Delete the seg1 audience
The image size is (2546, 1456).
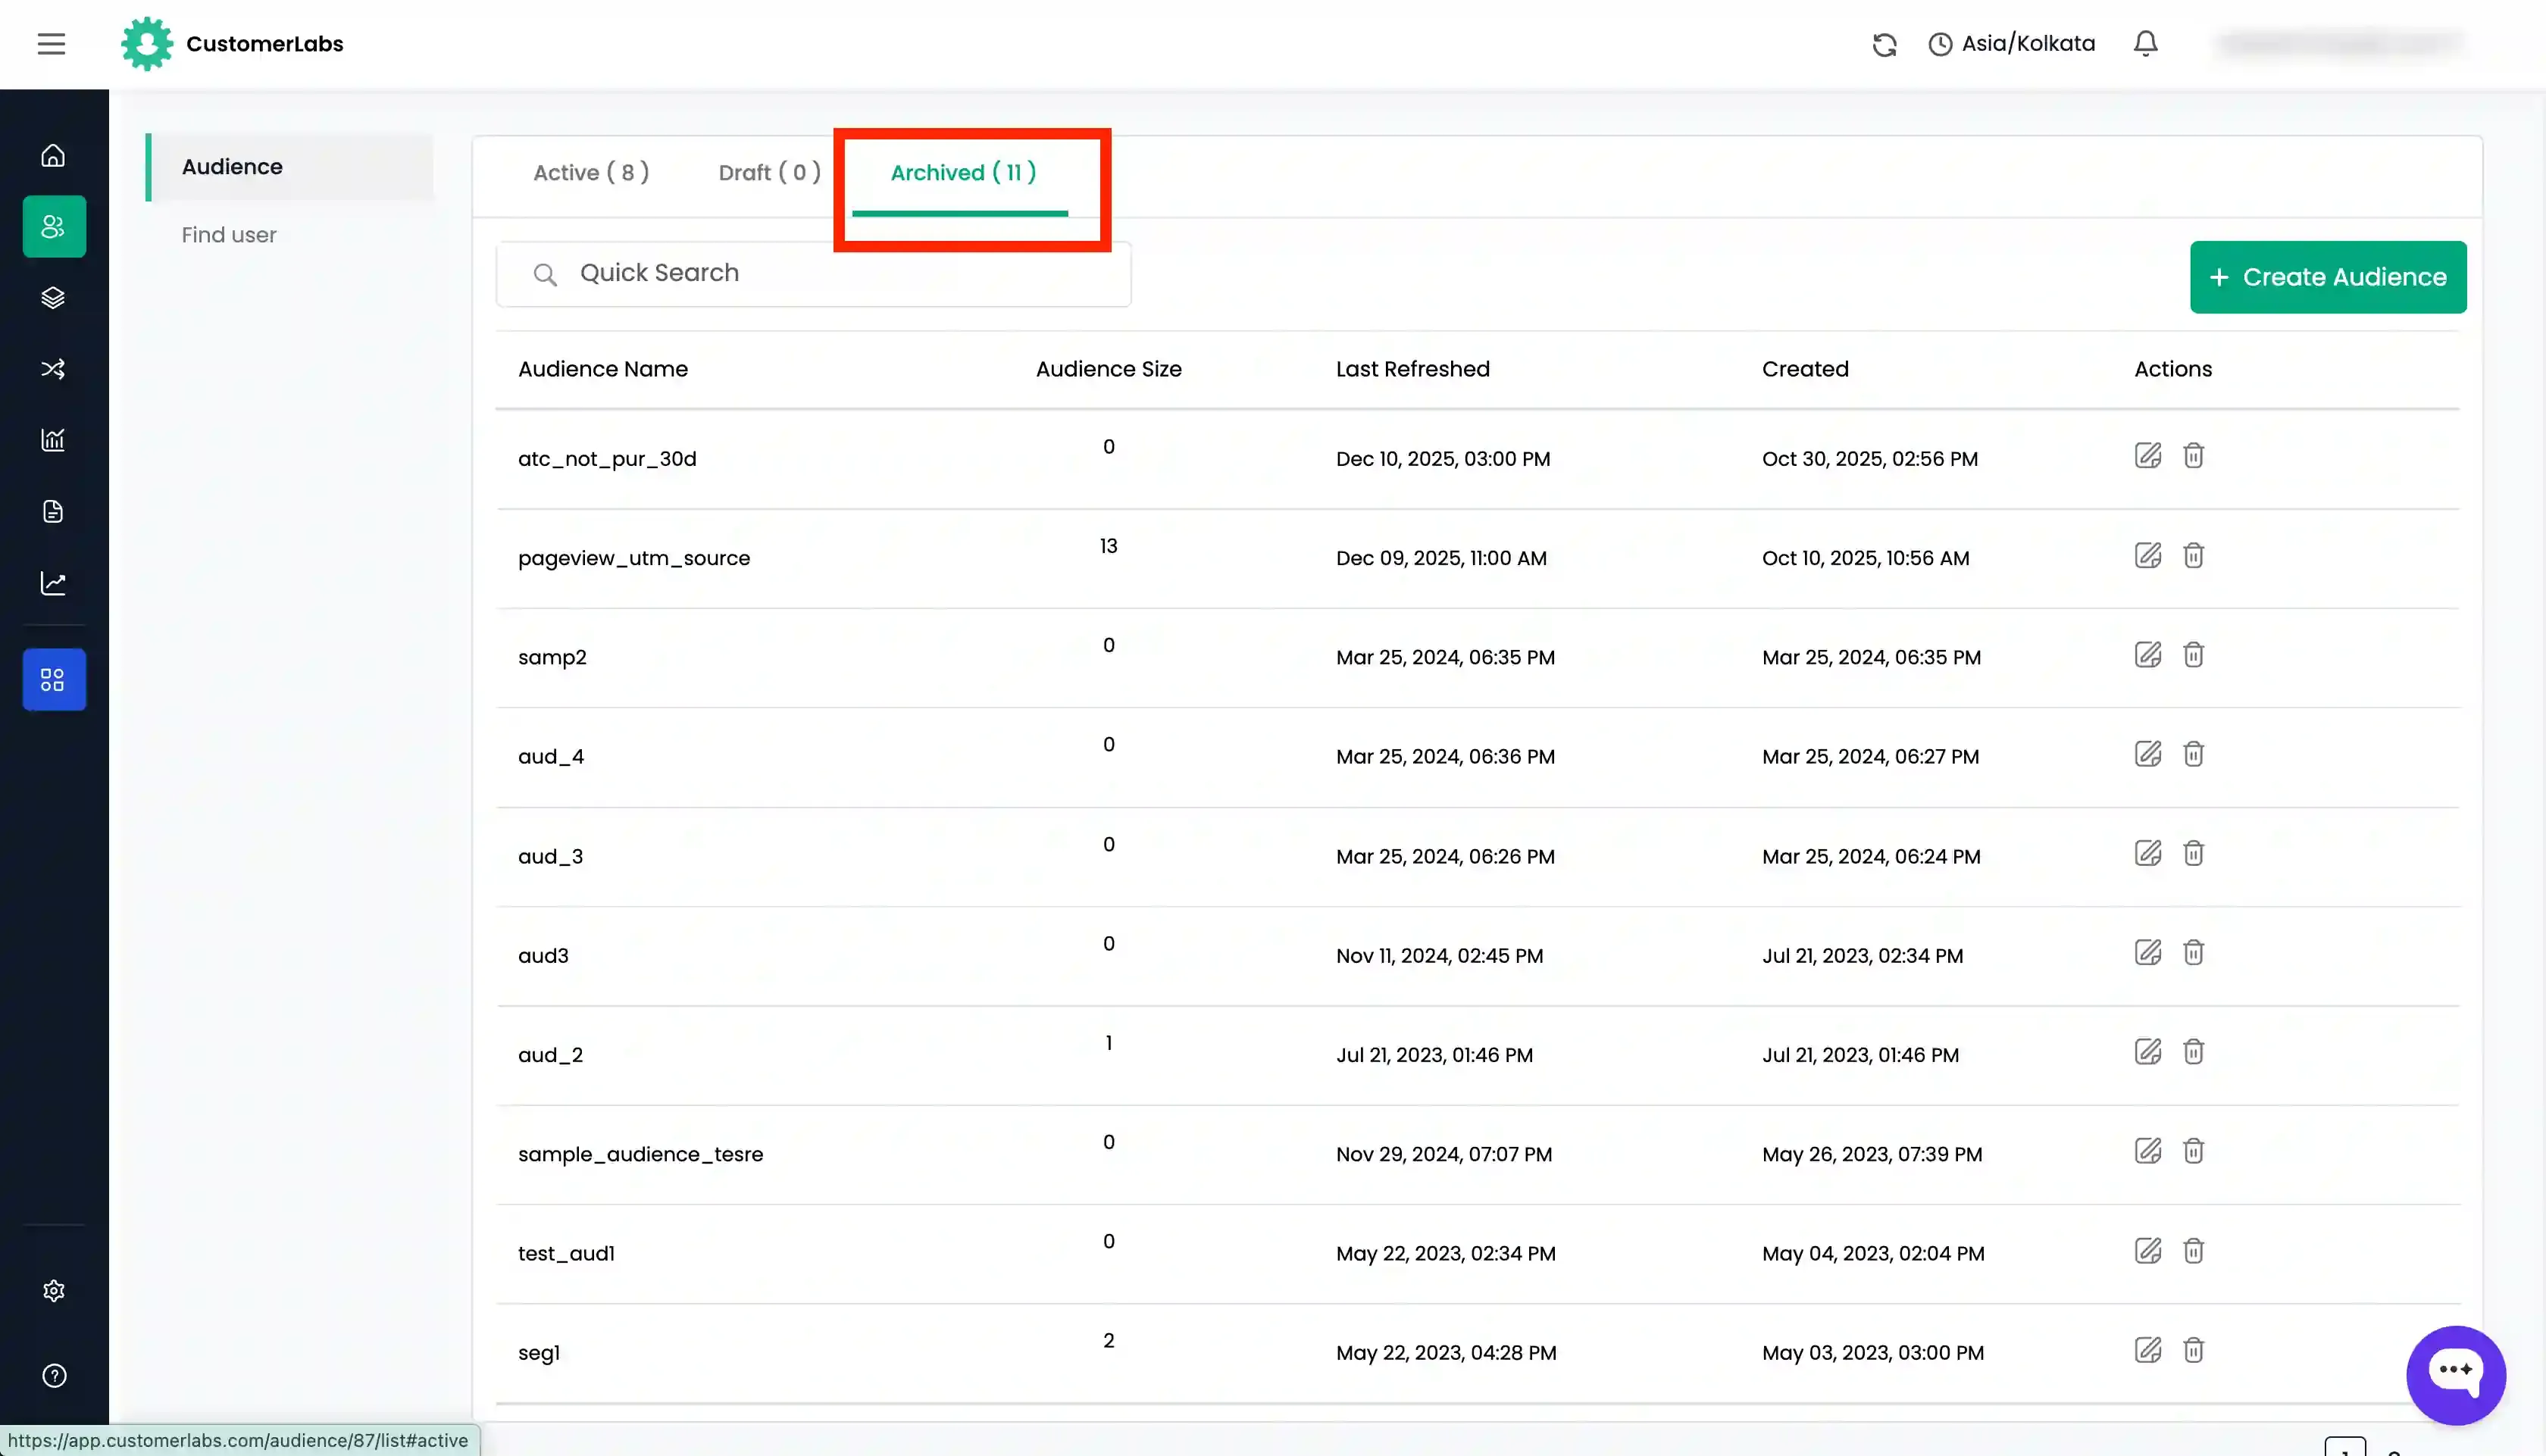tap(2193, 1350)
